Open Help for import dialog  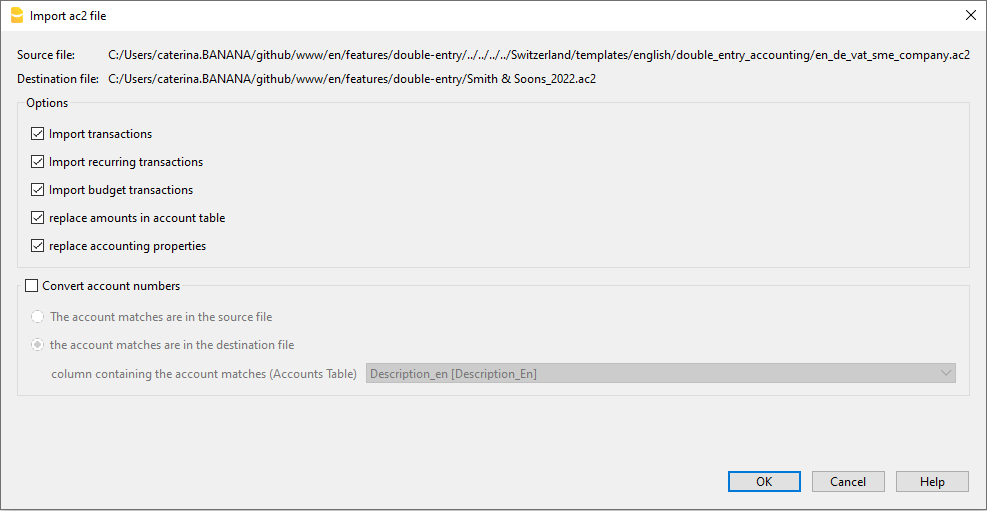(932, 482)
